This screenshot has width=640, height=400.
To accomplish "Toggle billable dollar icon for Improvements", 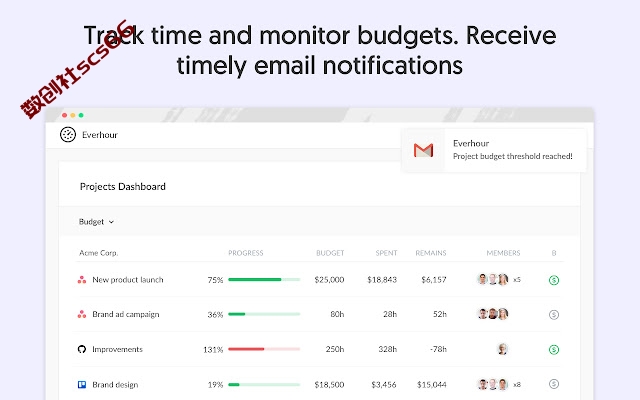I will 554,349.
